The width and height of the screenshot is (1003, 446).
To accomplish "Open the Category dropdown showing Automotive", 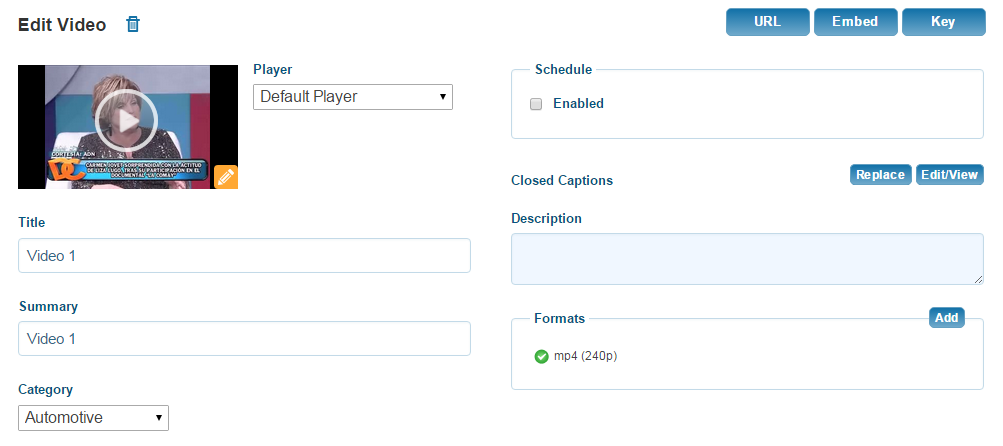I will click(93, 418).
